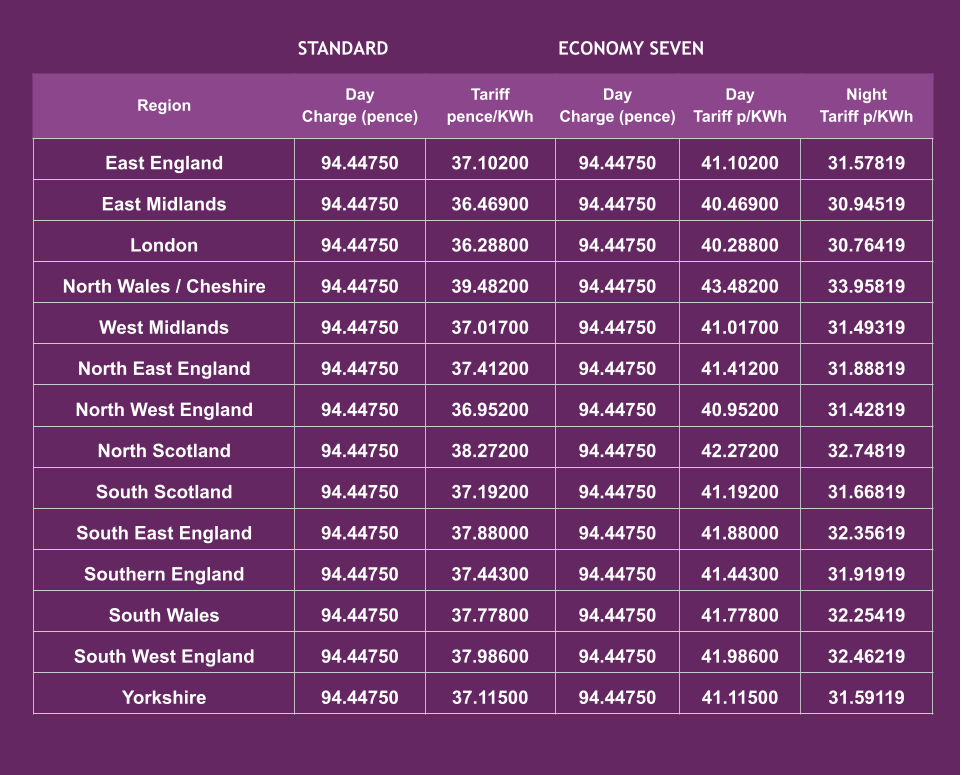Viewport: 963px width, 775px height.
Task: Click the 43.48200 day tariff value
Action: [740, 286]
